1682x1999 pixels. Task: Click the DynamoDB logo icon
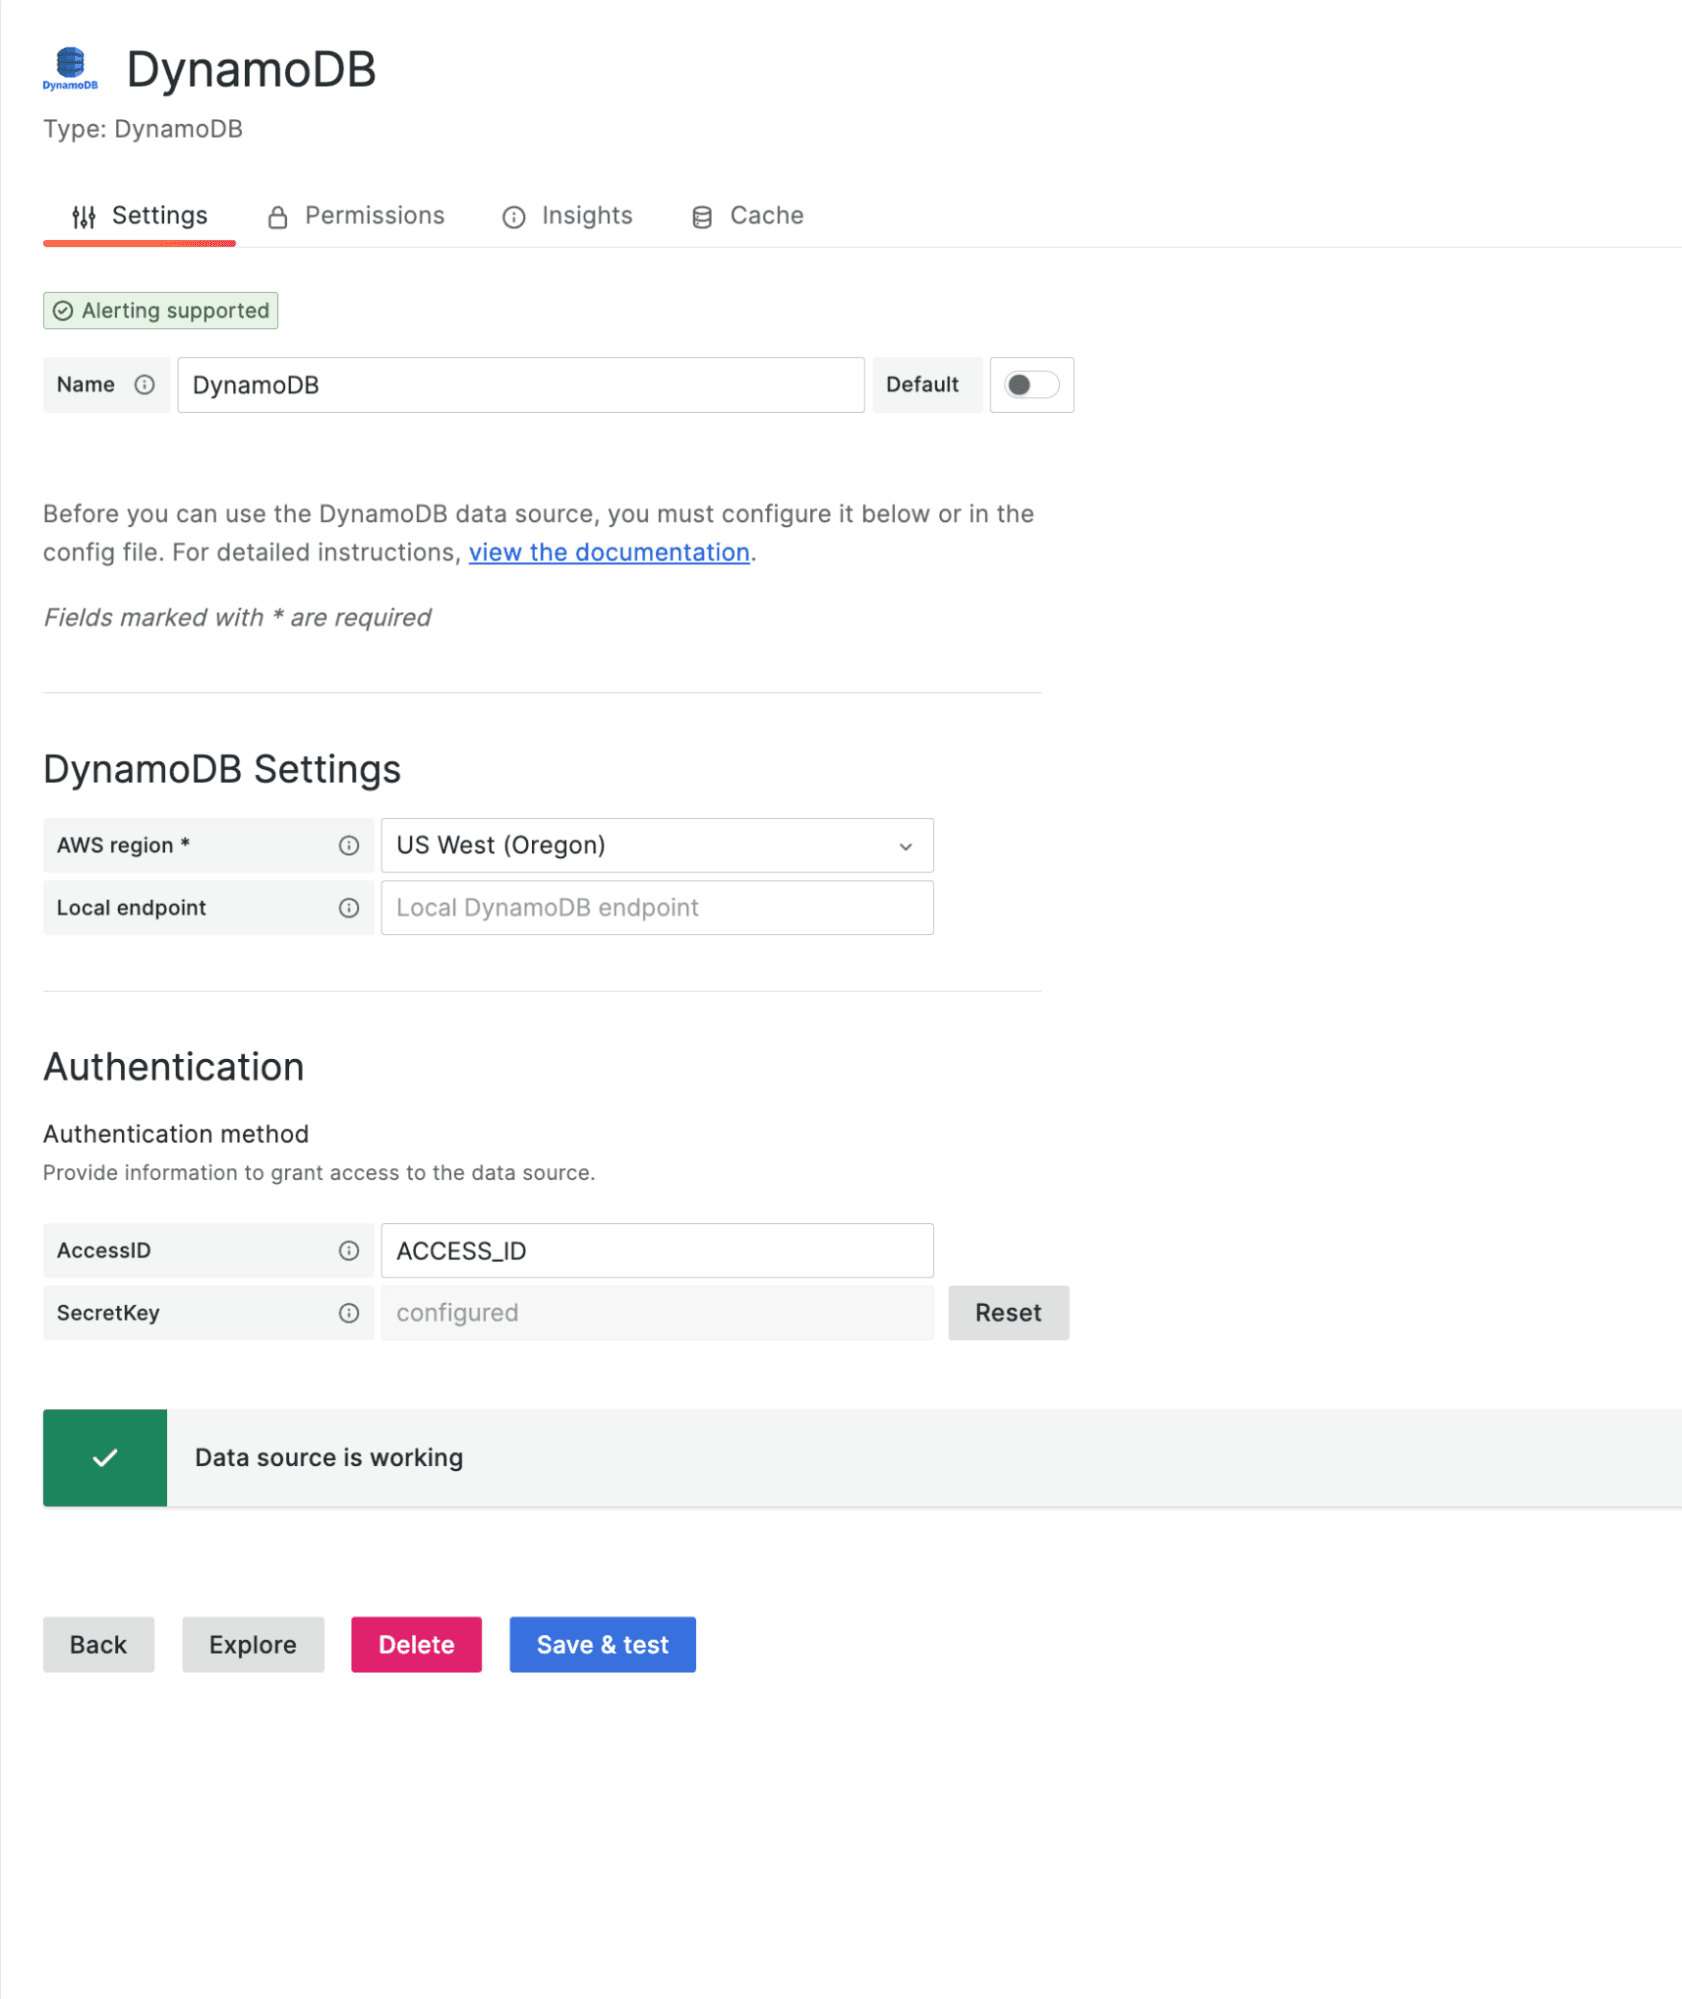tap(70, 68)
